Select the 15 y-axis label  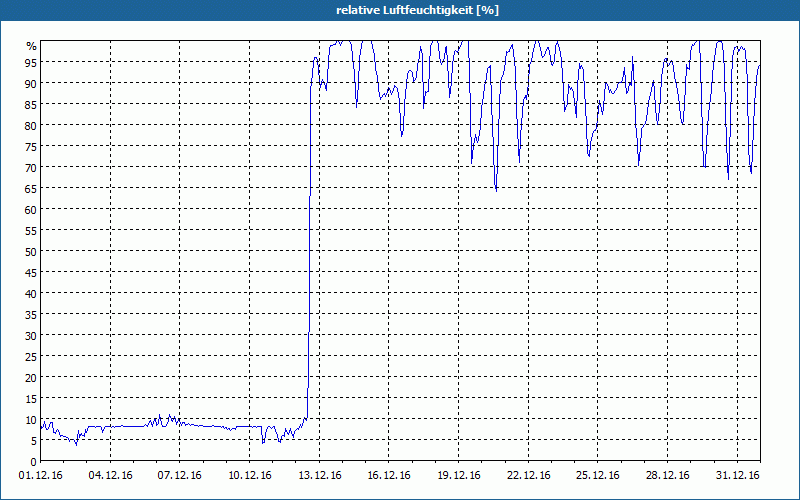tap(31, 398)
